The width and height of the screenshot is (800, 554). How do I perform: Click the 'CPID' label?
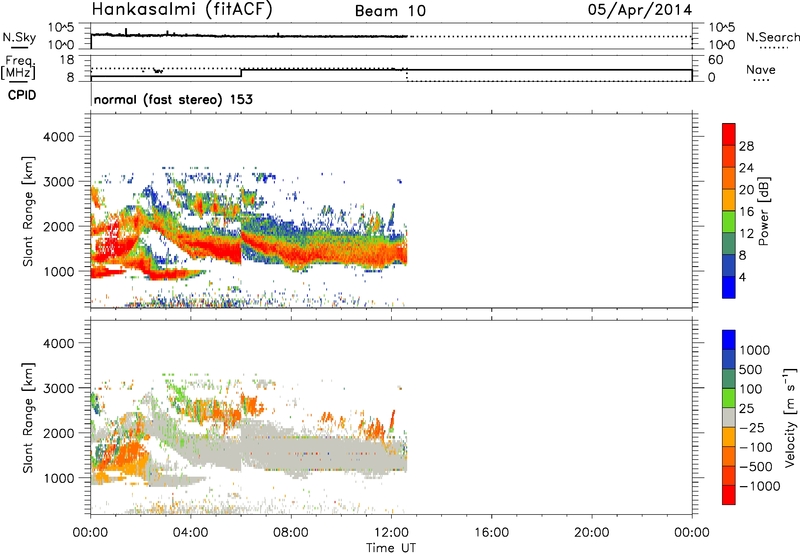[22, 95]
